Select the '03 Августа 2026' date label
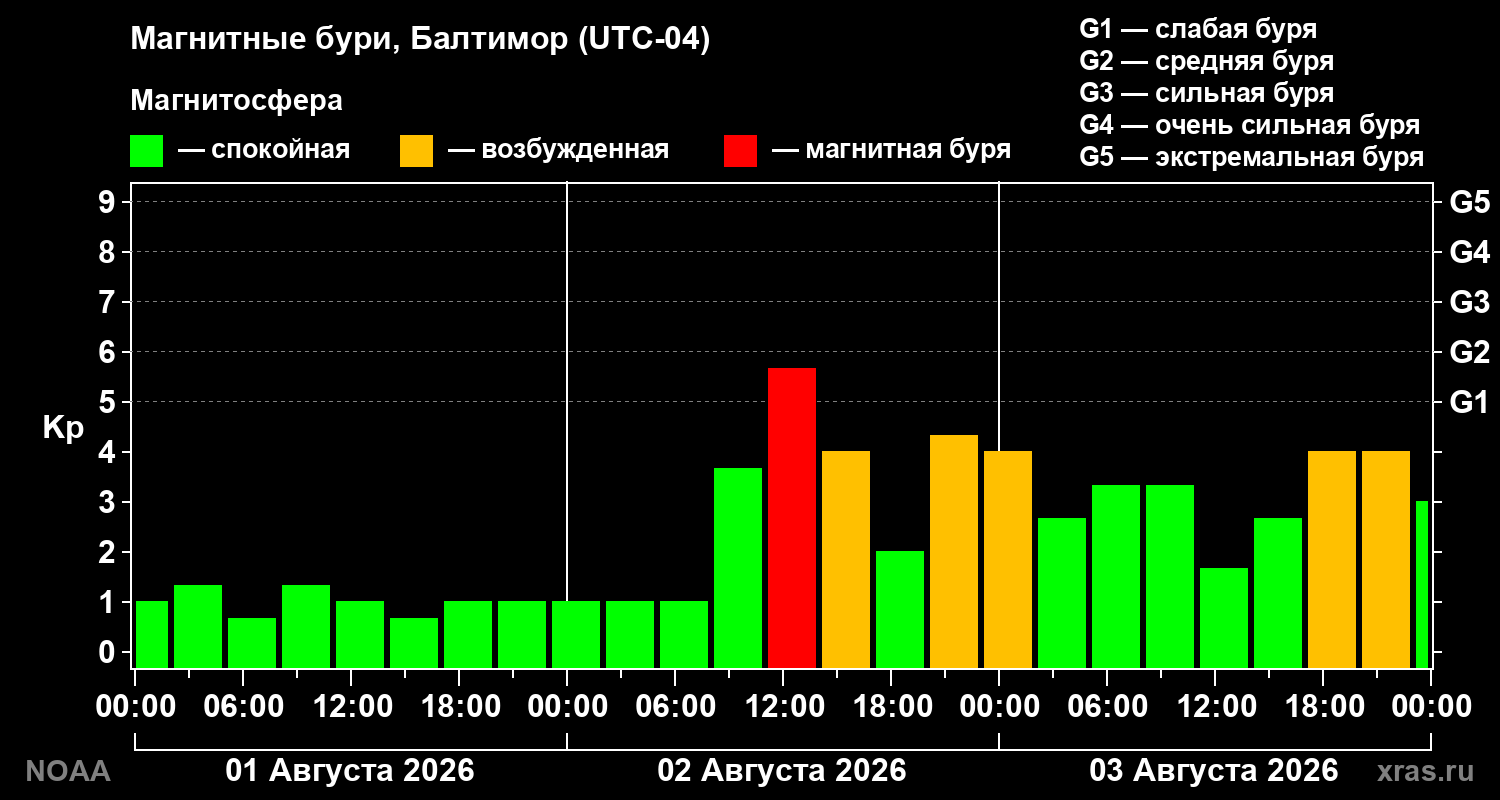This screenshot has height=800, width=1500. pyautogui.click(x=1214, y=771)
